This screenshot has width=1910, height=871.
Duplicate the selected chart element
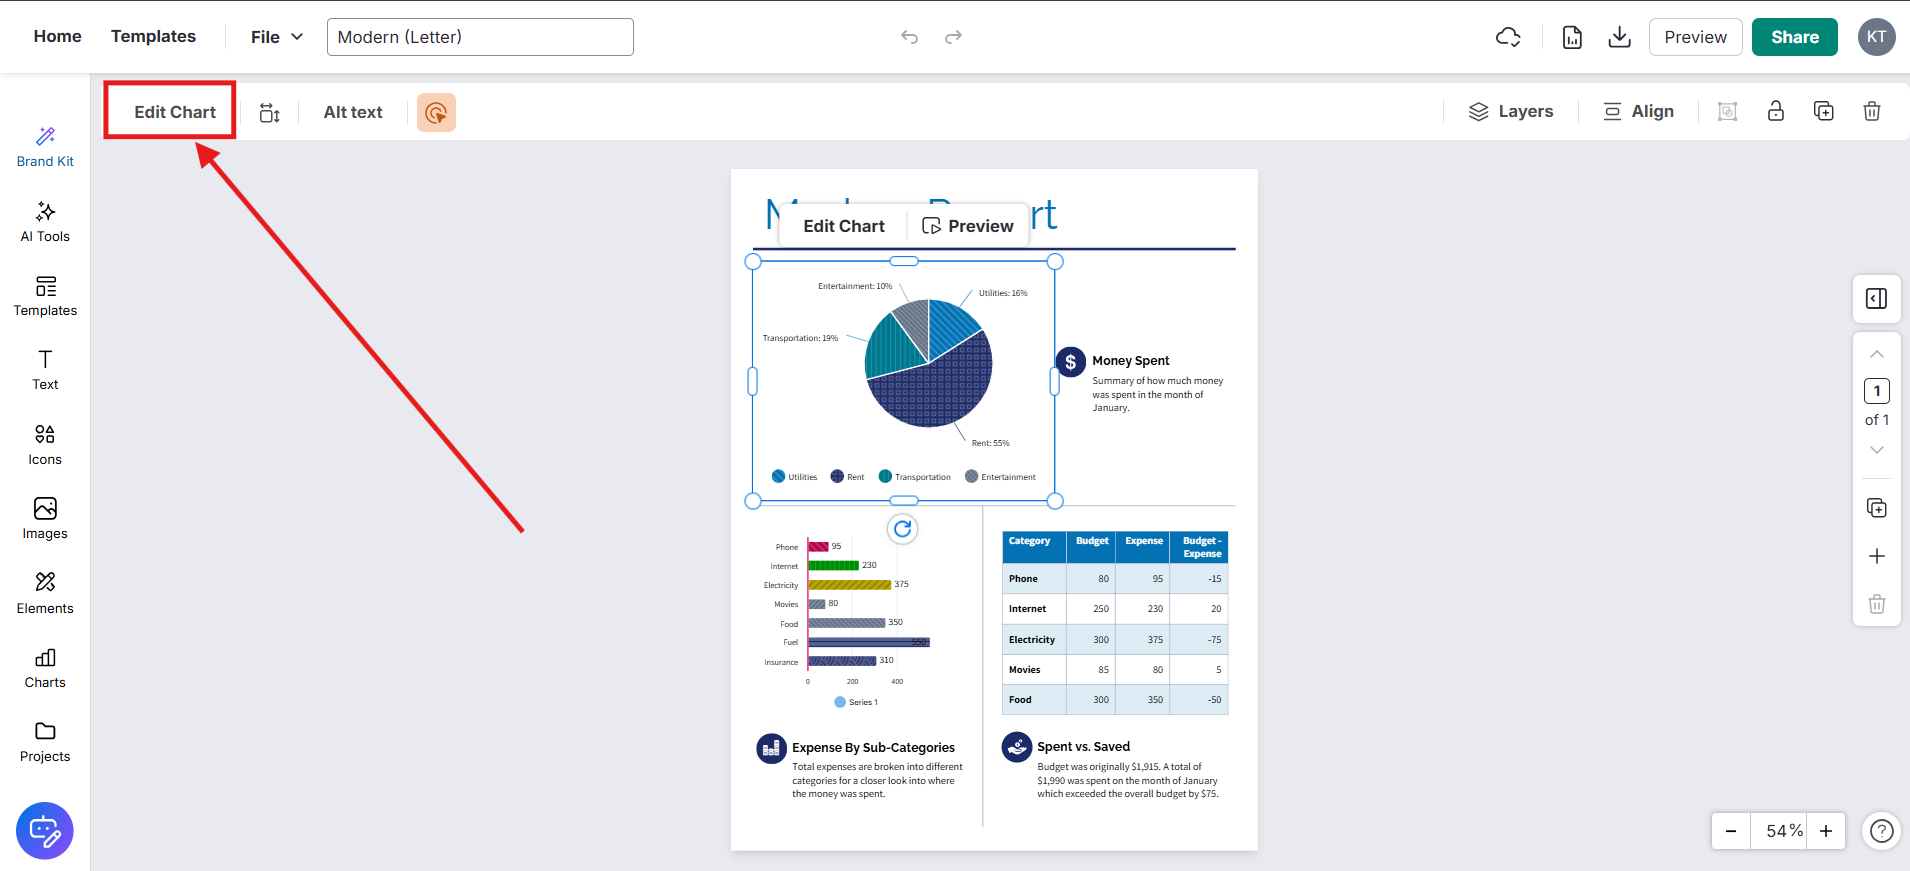click(x=1824, y=112)
